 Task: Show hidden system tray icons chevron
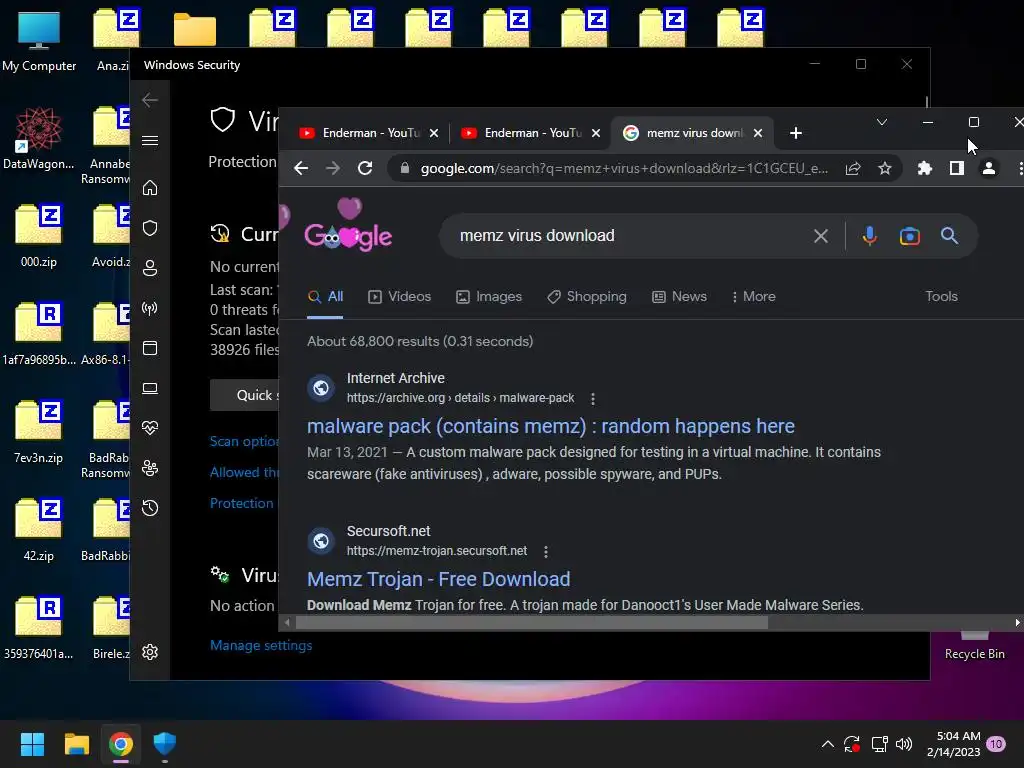coord(827,744)
